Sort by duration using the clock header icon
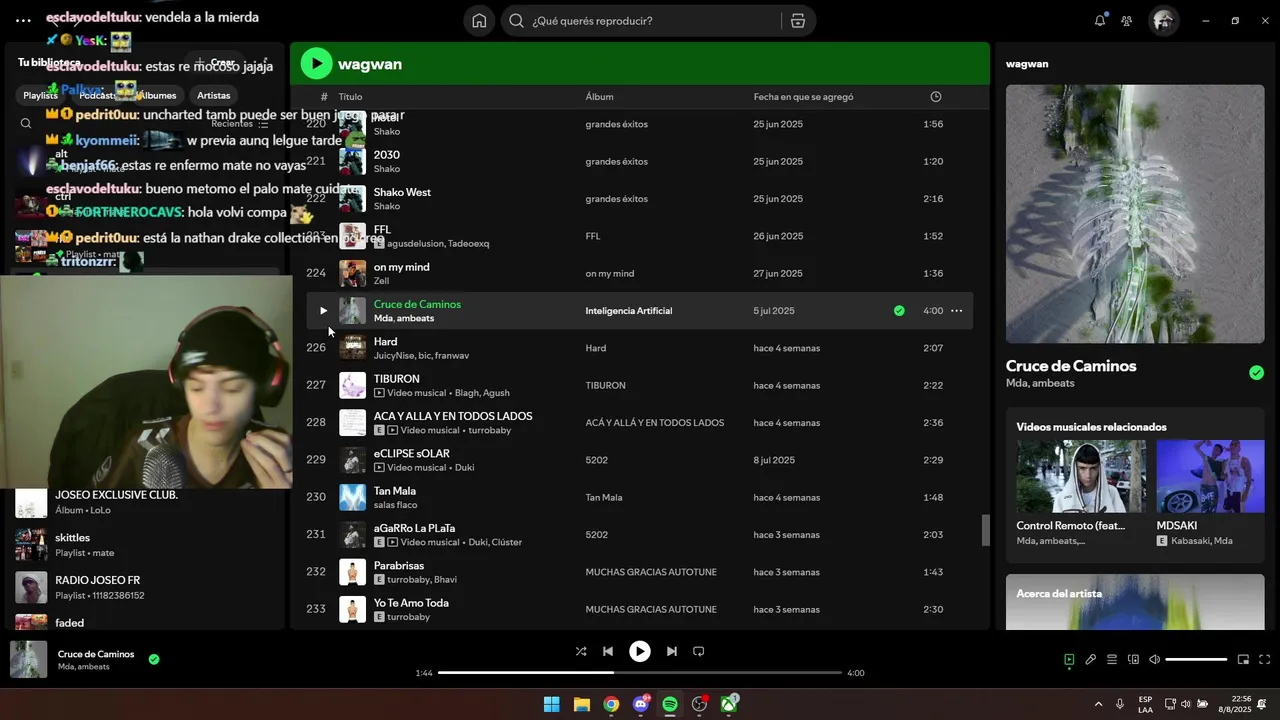 pos(936,97)
